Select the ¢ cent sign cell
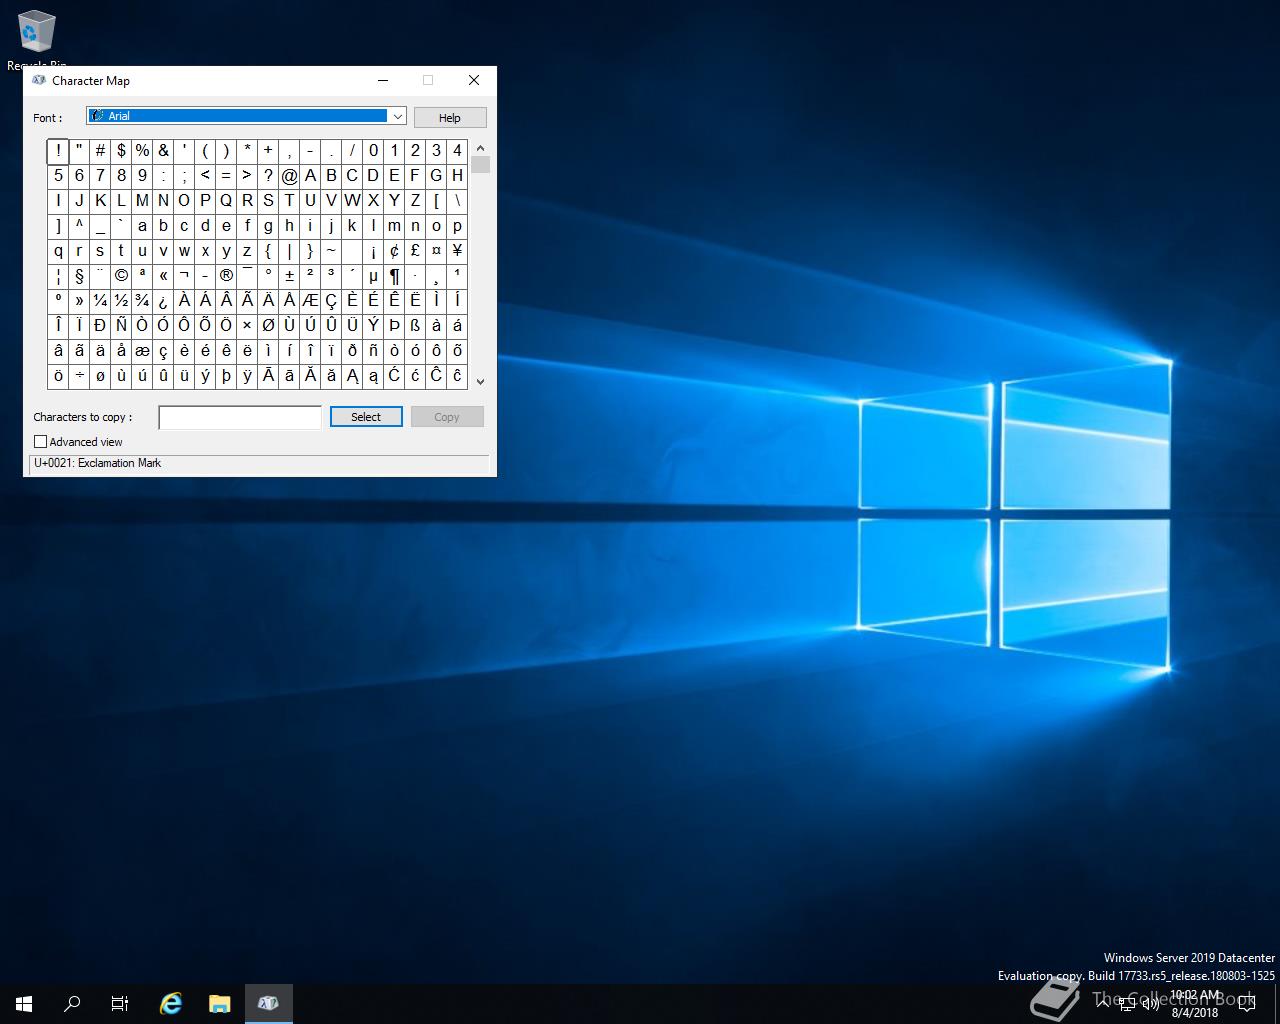The width and height of the screenshot is (1280, 1024). (x=394, y=251)
